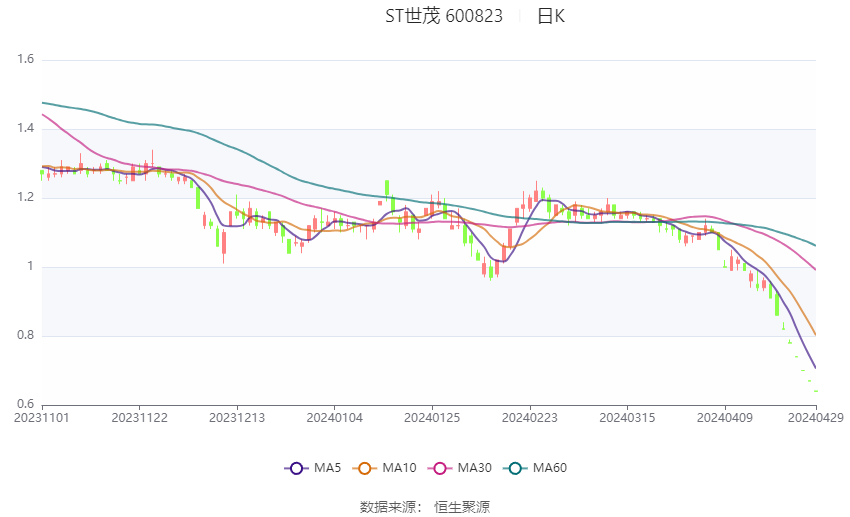Toggle the MA10 legend series
850x517 pixels.
(384, 468)
